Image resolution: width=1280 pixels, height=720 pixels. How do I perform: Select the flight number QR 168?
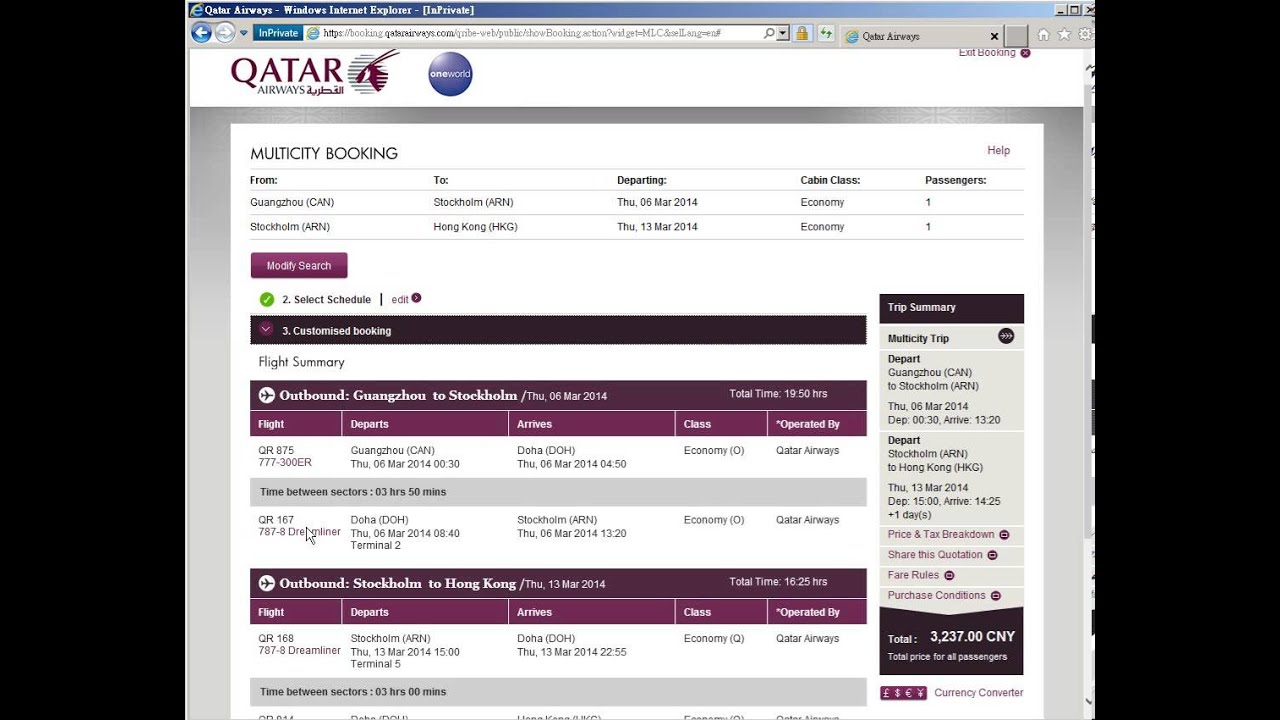[276, 638]
